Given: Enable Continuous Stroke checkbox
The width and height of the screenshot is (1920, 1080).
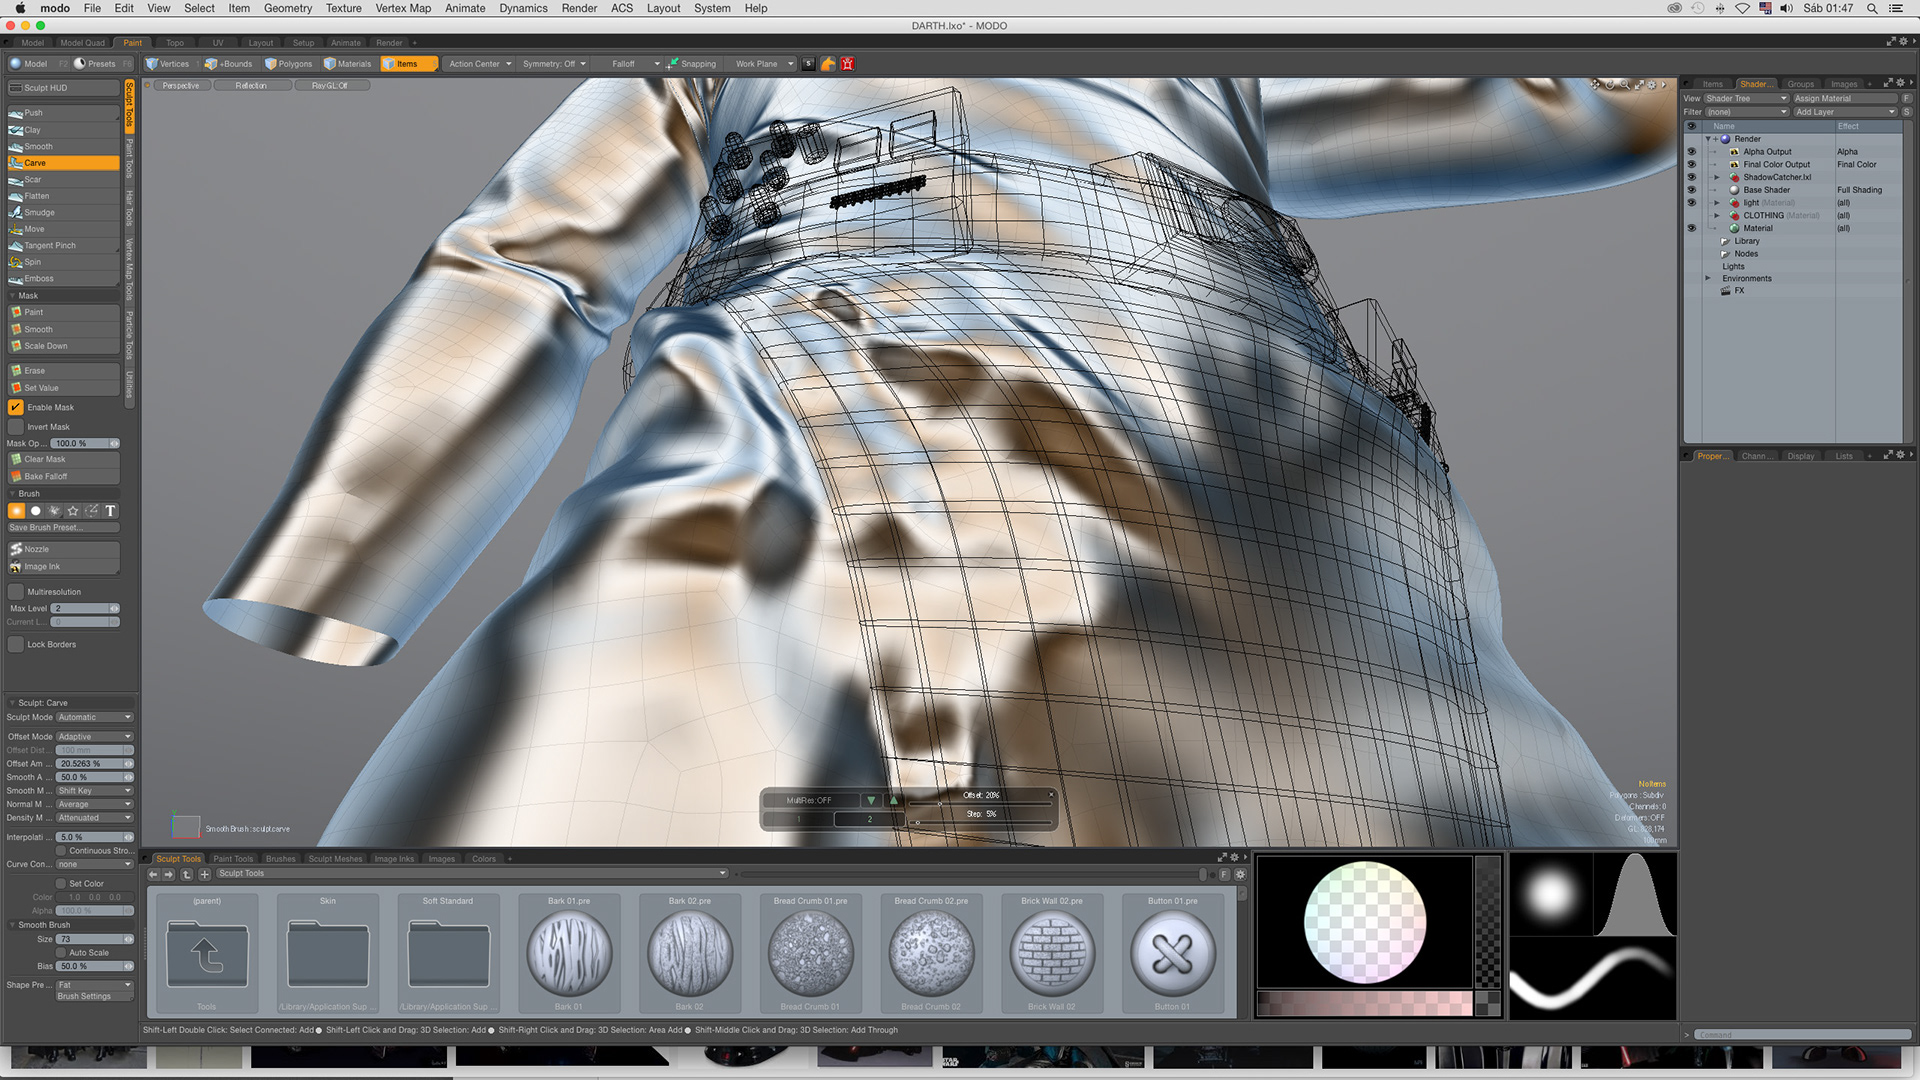Looking at the screenshot, I should click(x=61, y=851).
